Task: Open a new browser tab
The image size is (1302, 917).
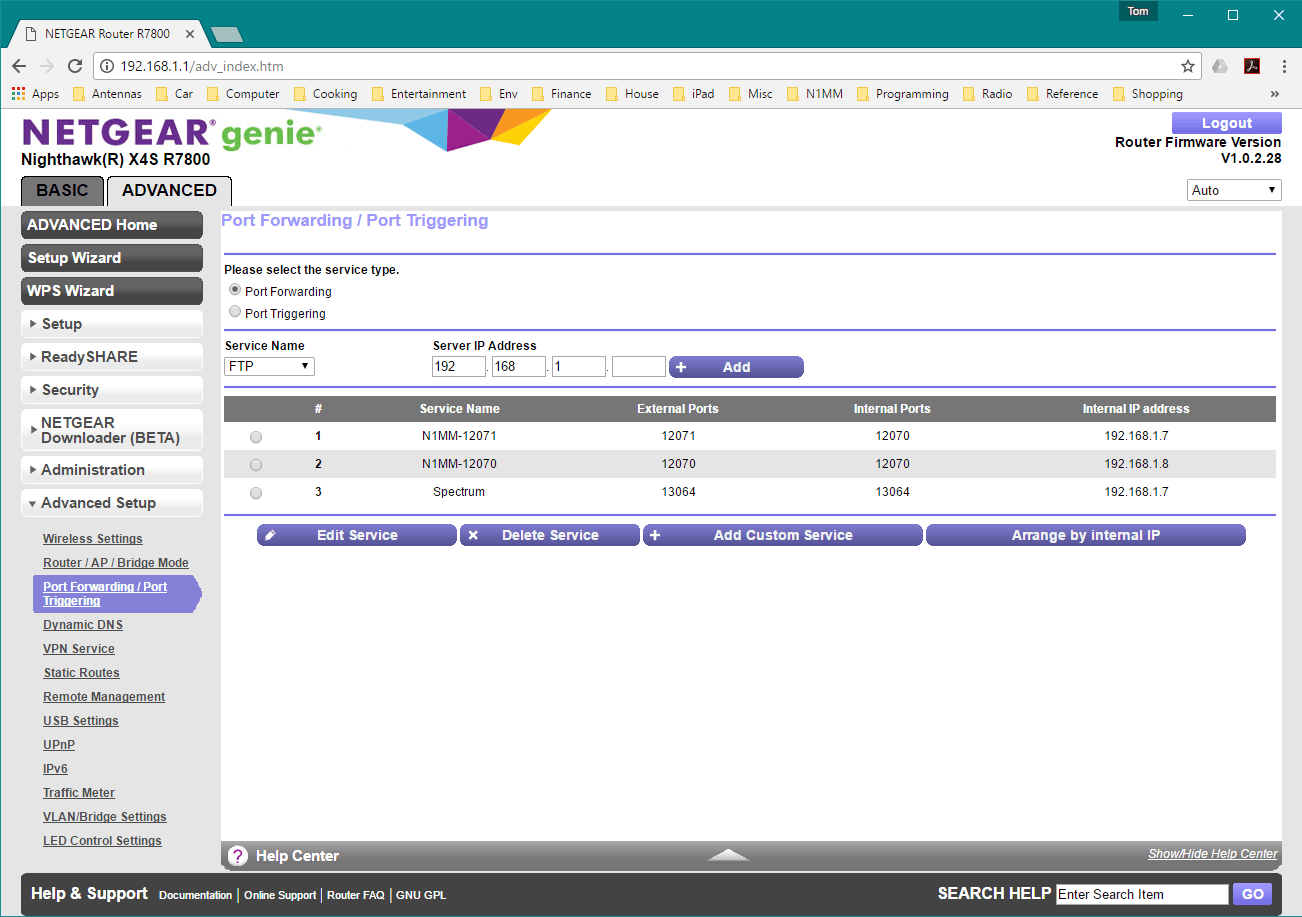Action: click(x=227, y=34)
